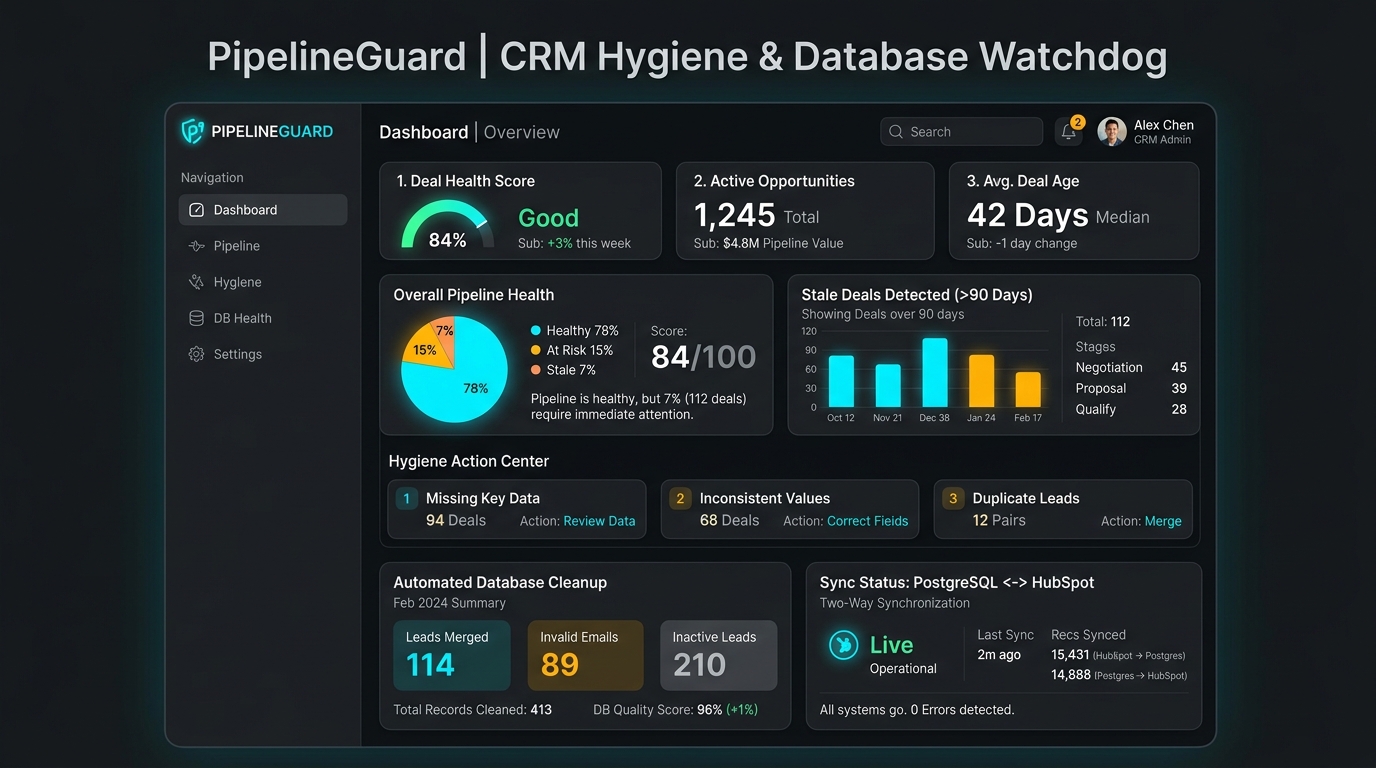Click the Pipeline sidebar icon
Screen dimensions: 1376x768
click(x=196, y=246)
